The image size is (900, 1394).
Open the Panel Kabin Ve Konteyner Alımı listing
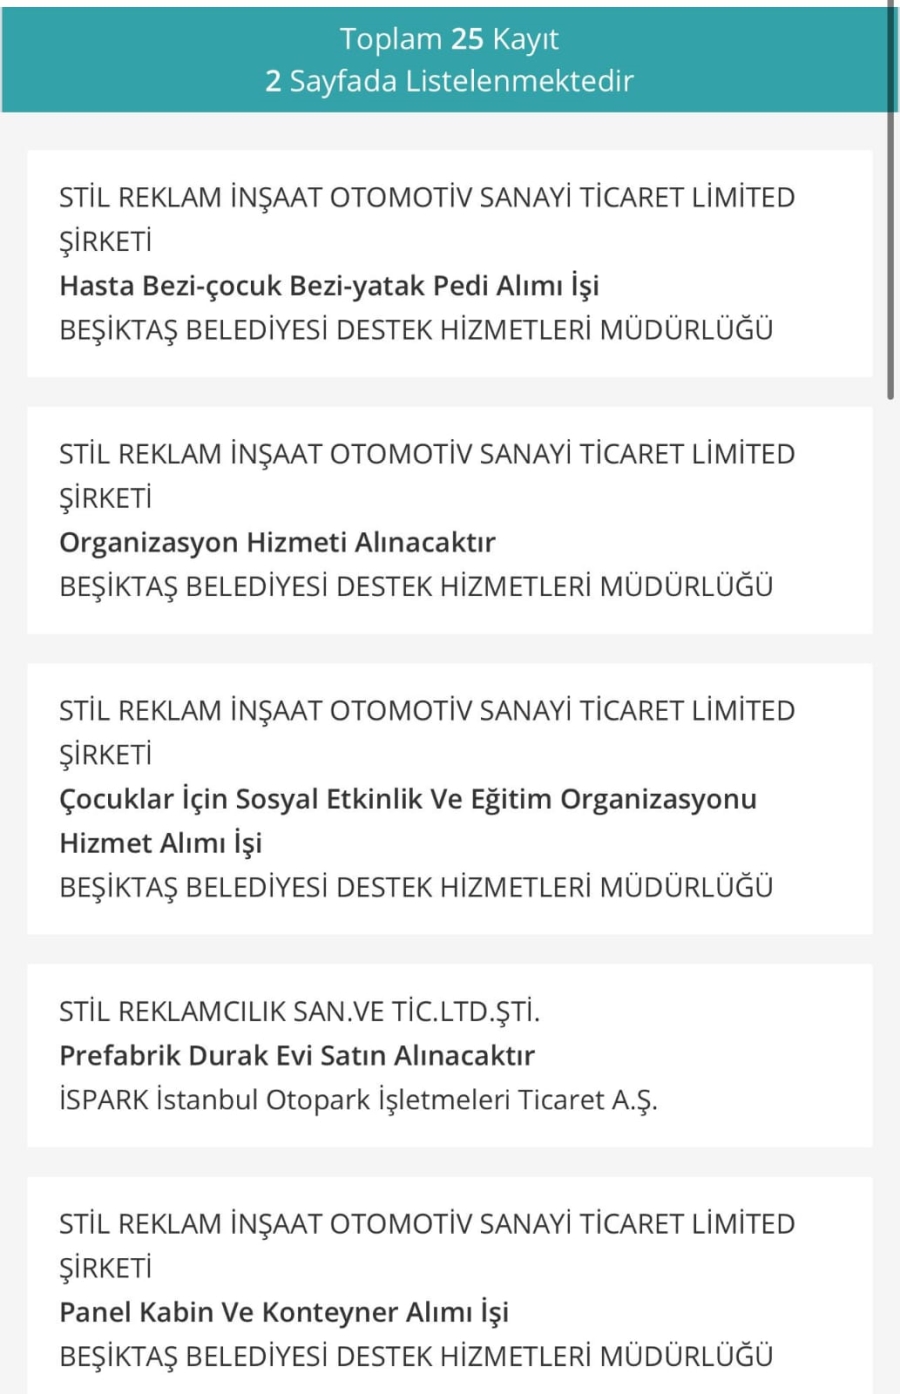point(284,1312)
